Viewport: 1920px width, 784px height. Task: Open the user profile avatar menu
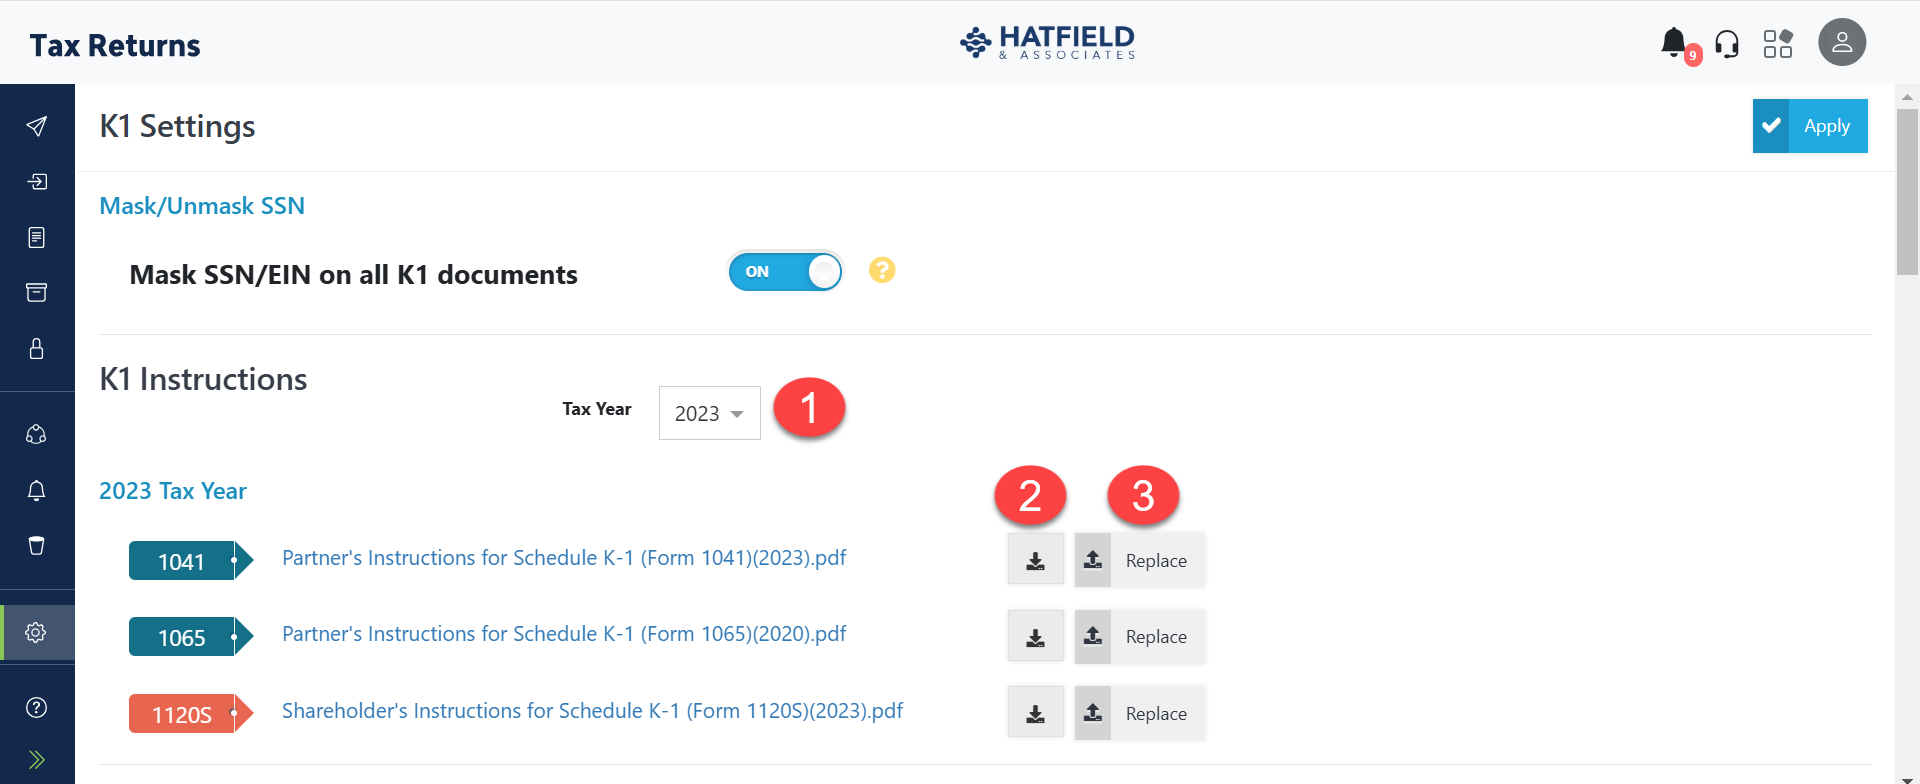(1841, 43)
